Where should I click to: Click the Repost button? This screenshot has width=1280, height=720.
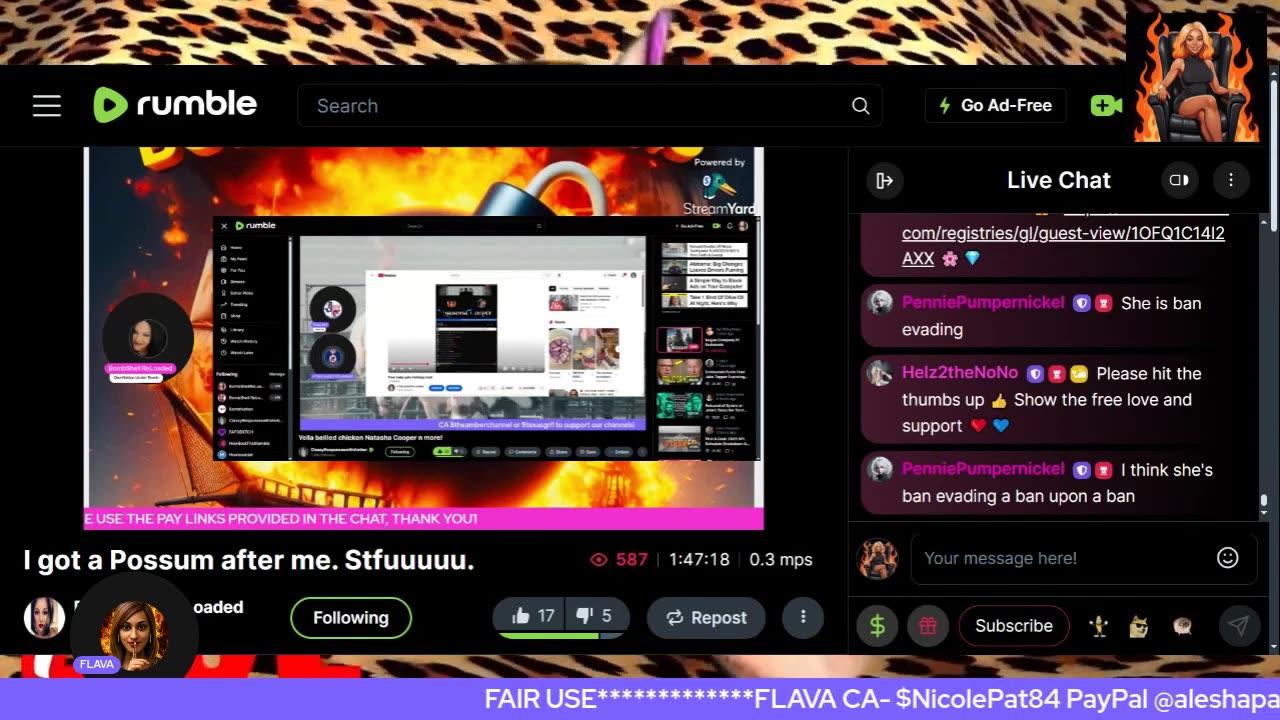(706, 618)
